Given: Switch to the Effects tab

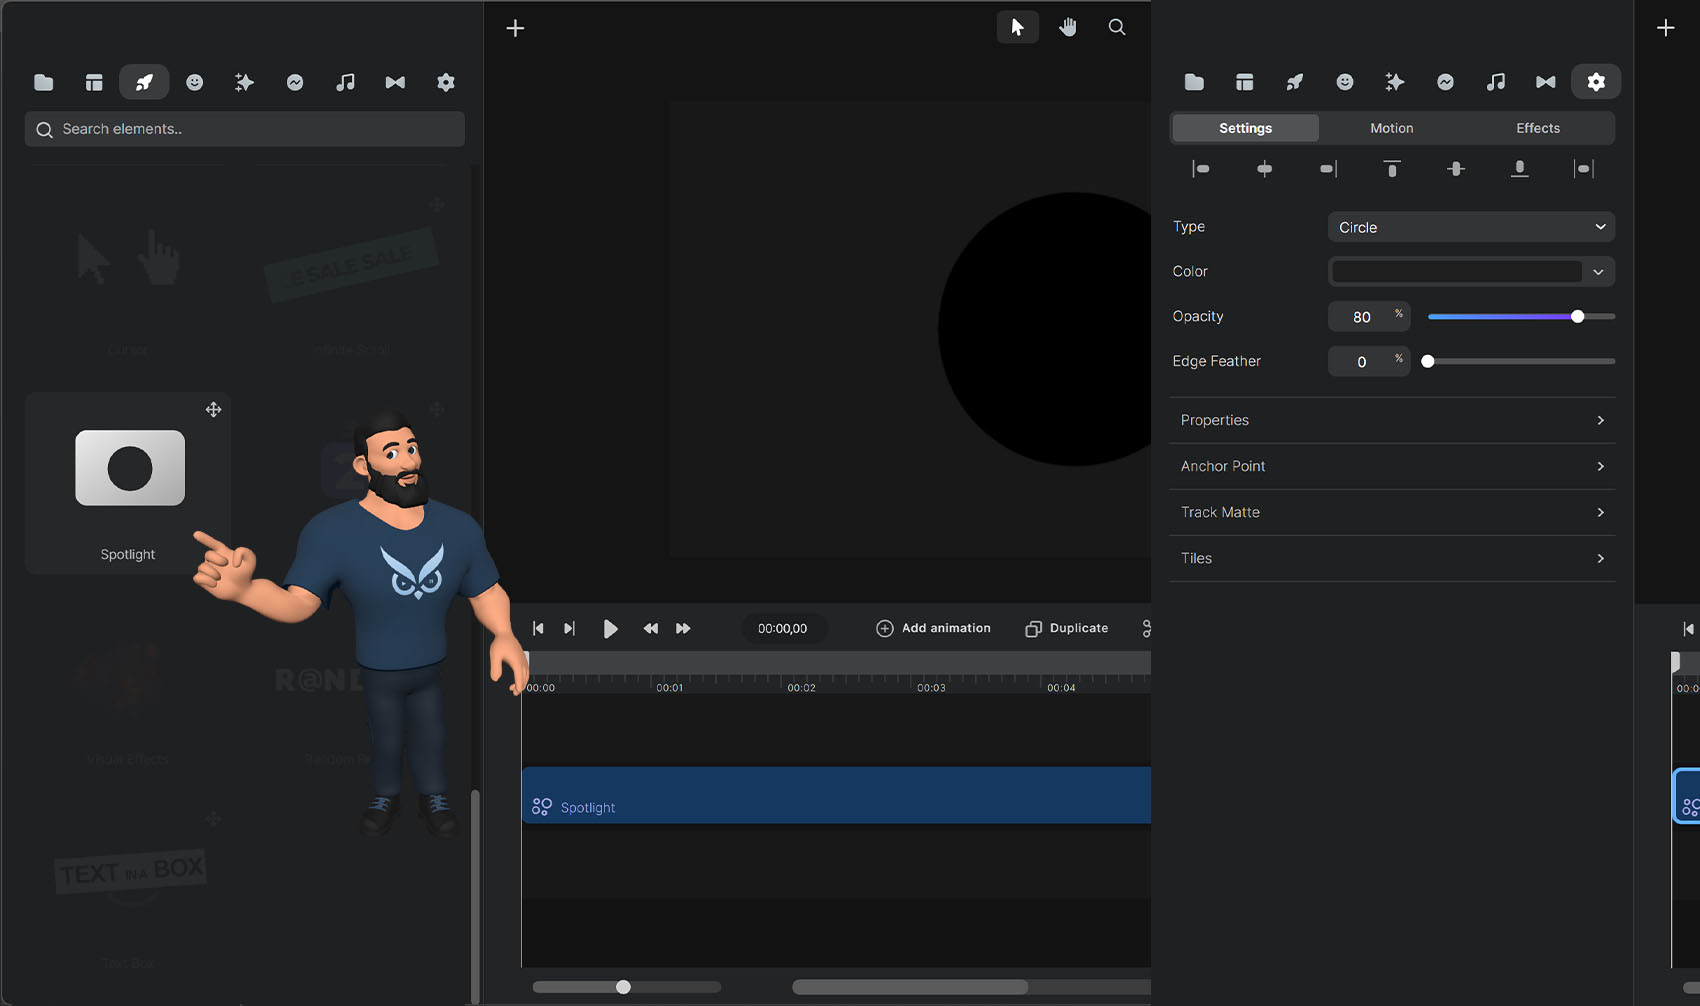Looking at the screenshot, I should coord(1537,128).
